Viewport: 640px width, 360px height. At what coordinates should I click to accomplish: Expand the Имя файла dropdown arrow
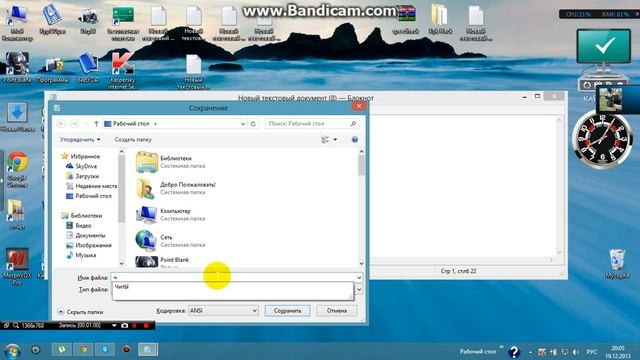coord(359,278)
